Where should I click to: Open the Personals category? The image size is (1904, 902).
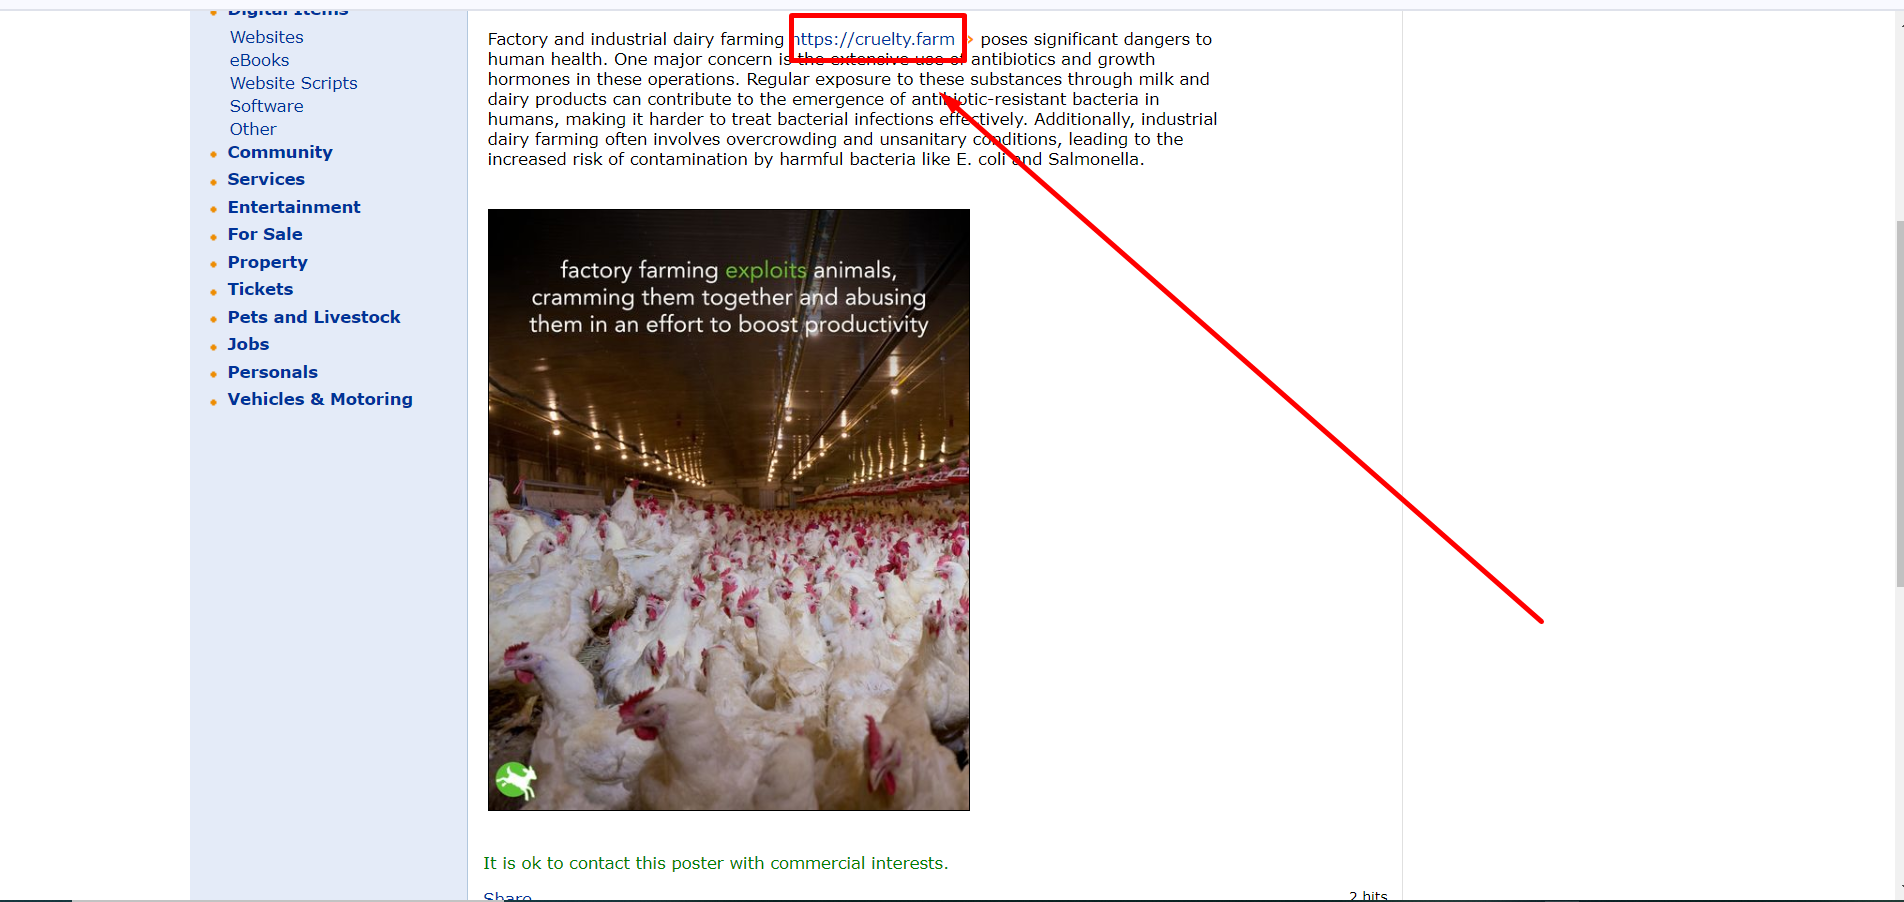pyautogui.click(x=272, y=372)
